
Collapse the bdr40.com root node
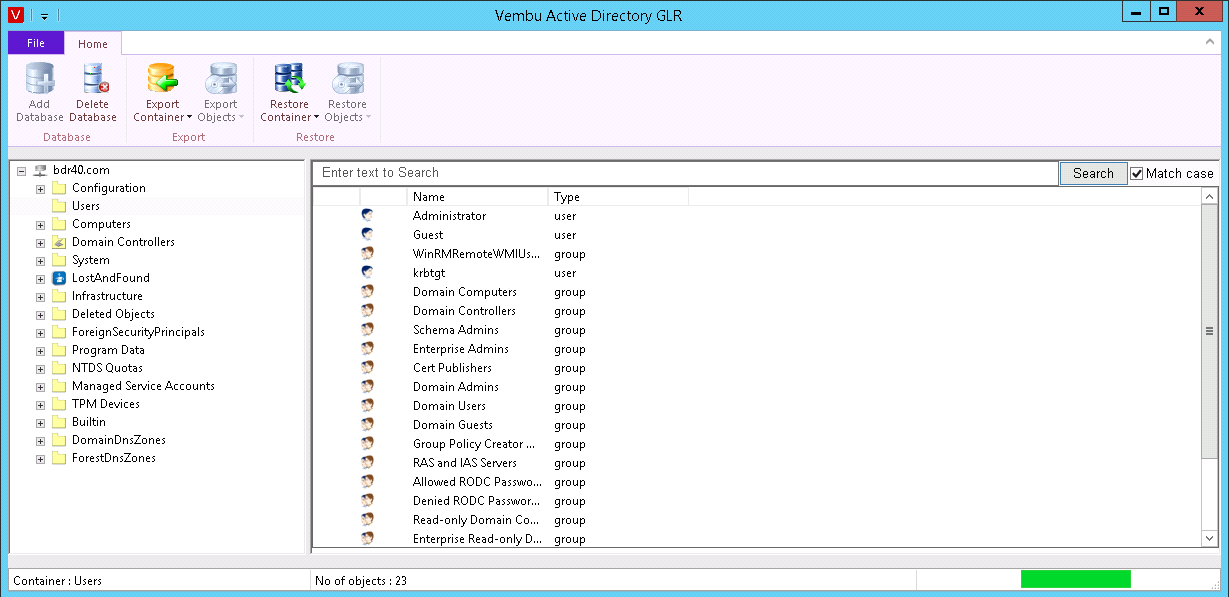click(x=22, y=170)
